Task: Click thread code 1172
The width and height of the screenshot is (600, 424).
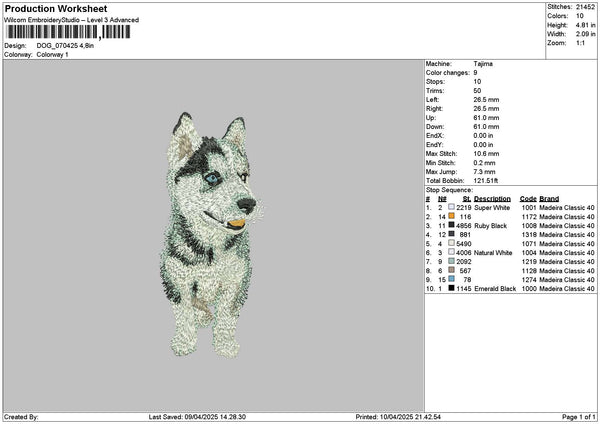Action: click(x=529, y=217)
